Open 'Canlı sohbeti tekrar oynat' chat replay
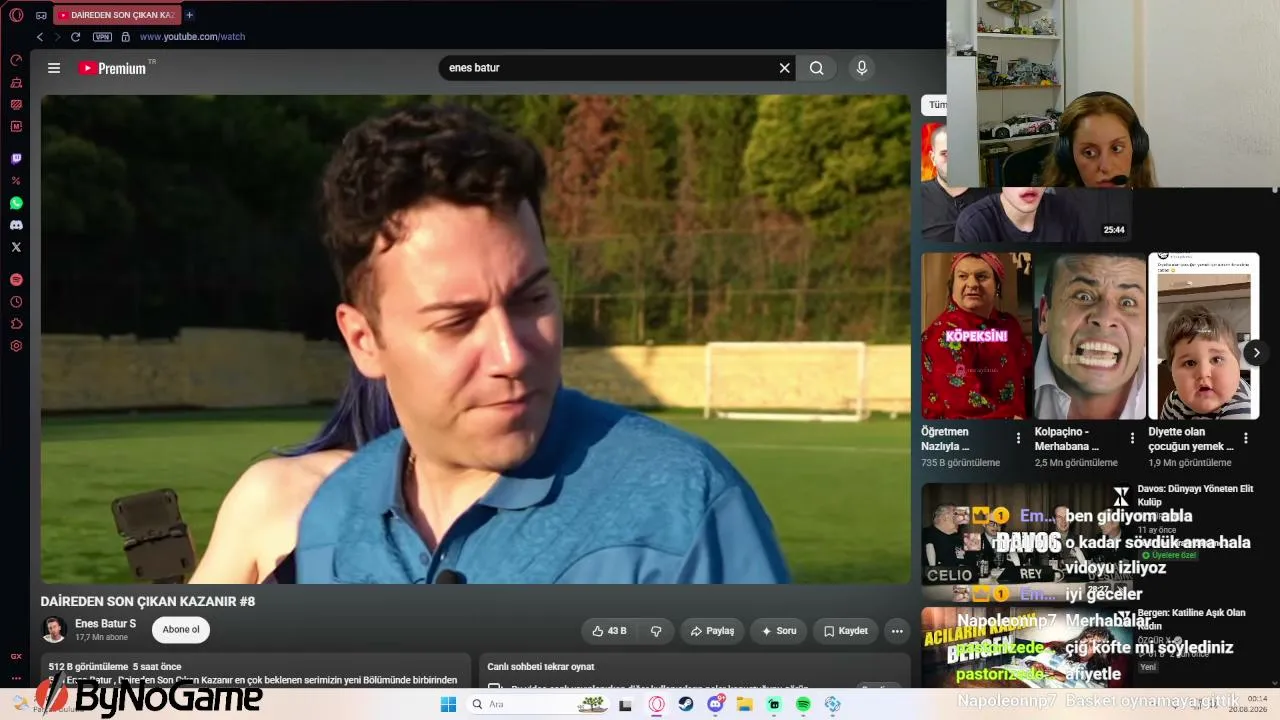The image size is (1280, 720). [541, 667]
